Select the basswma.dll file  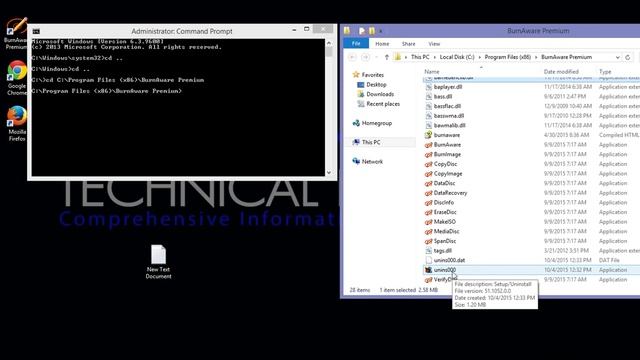[x=449, y=116]
